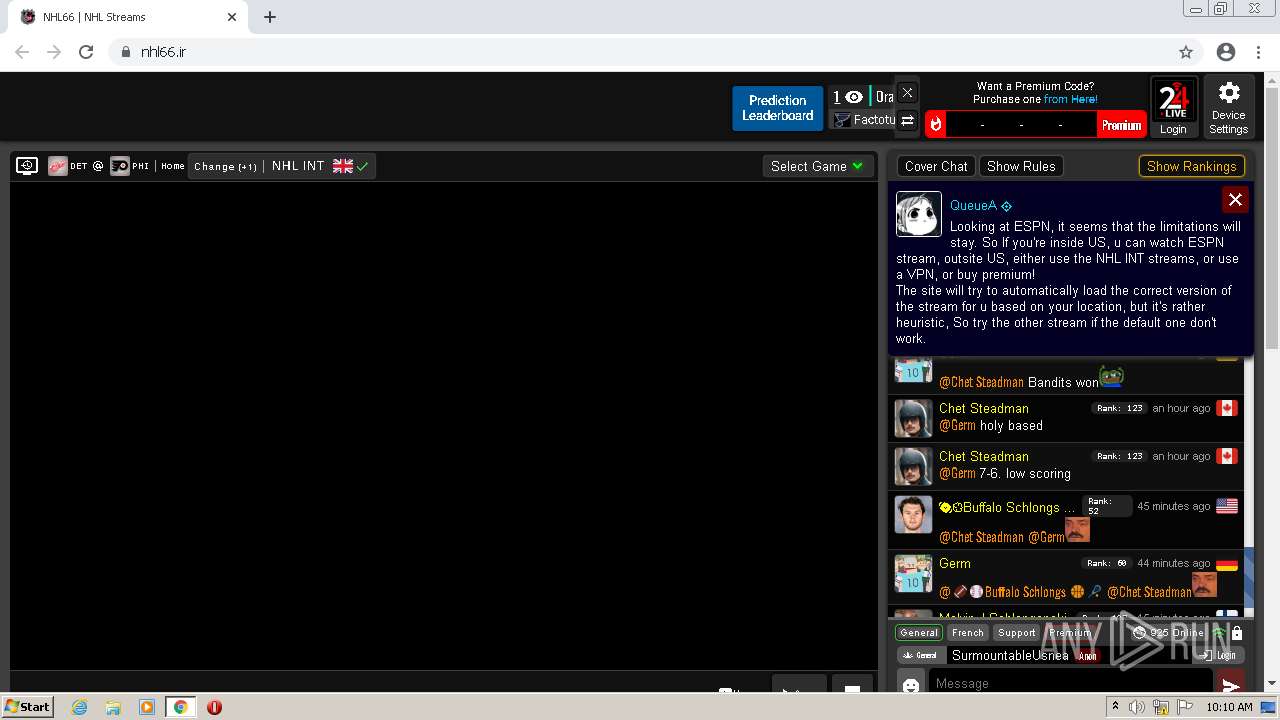Click the SurmountableUsnea username
Screen dimensions: 1280x720
(x=1010, y=655)
